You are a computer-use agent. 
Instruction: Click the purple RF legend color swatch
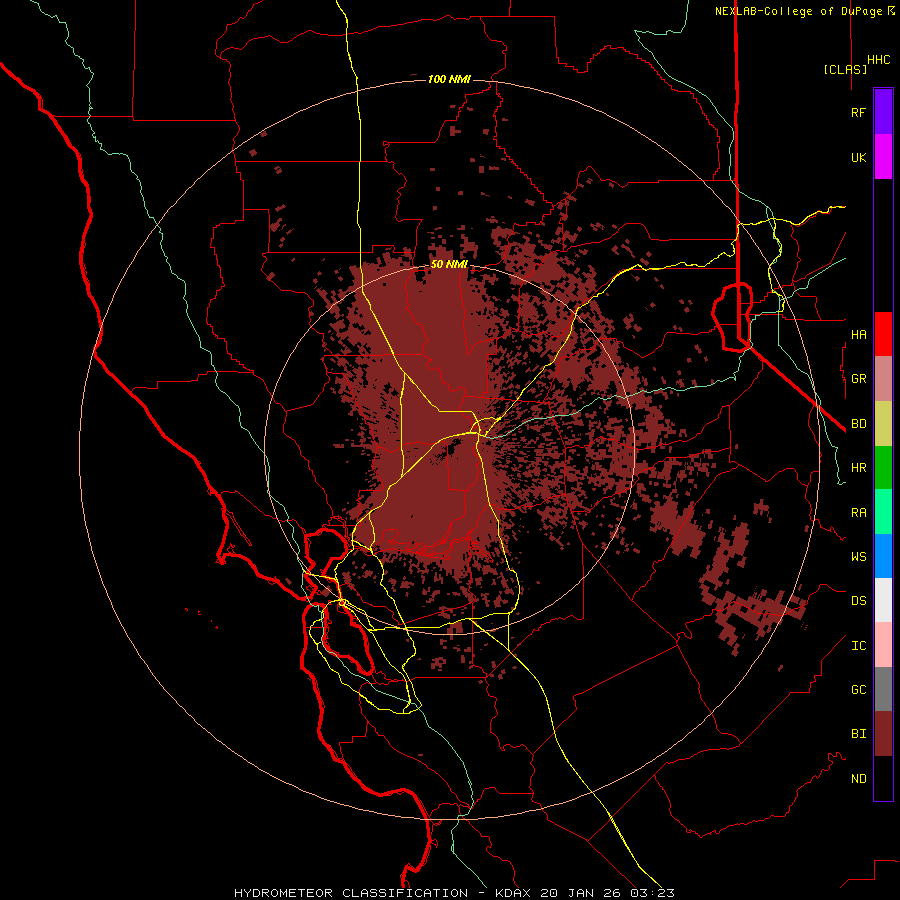[883, 112]
